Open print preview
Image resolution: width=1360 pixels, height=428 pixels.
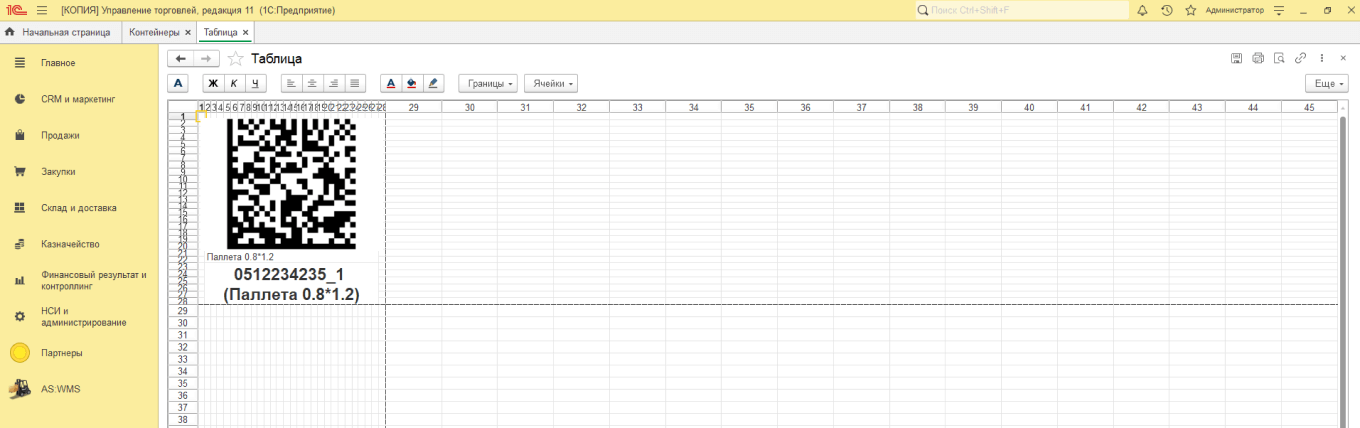(1279, 58)
